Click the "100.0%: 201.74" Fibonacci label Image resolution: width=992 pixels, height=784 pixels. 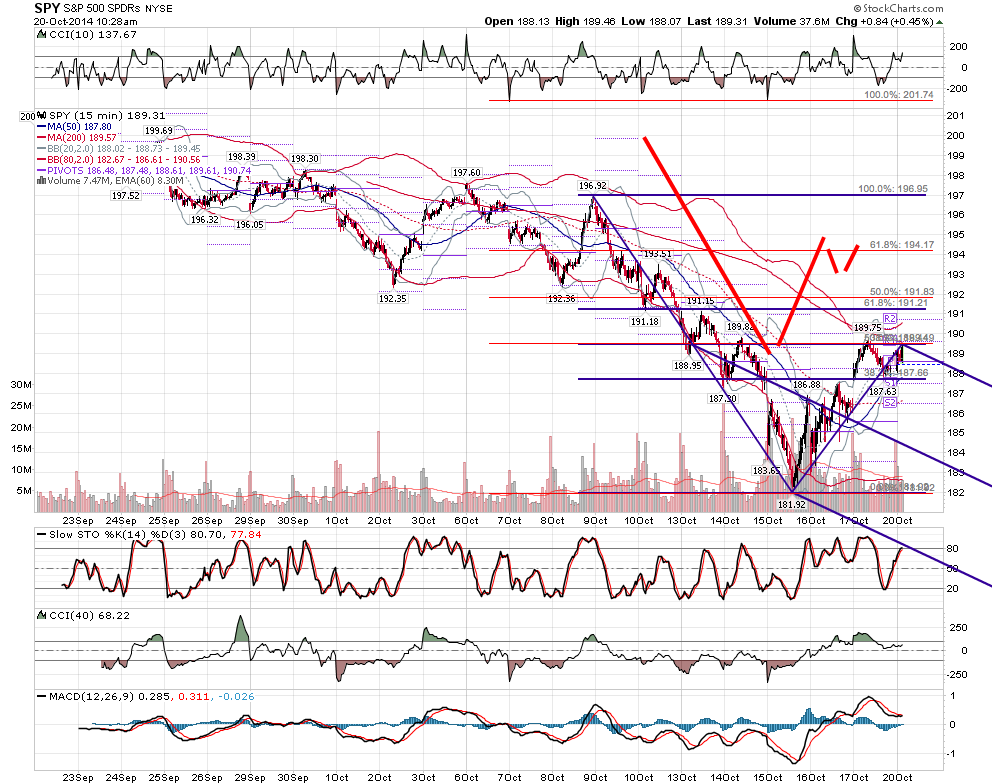coord(898,95)
